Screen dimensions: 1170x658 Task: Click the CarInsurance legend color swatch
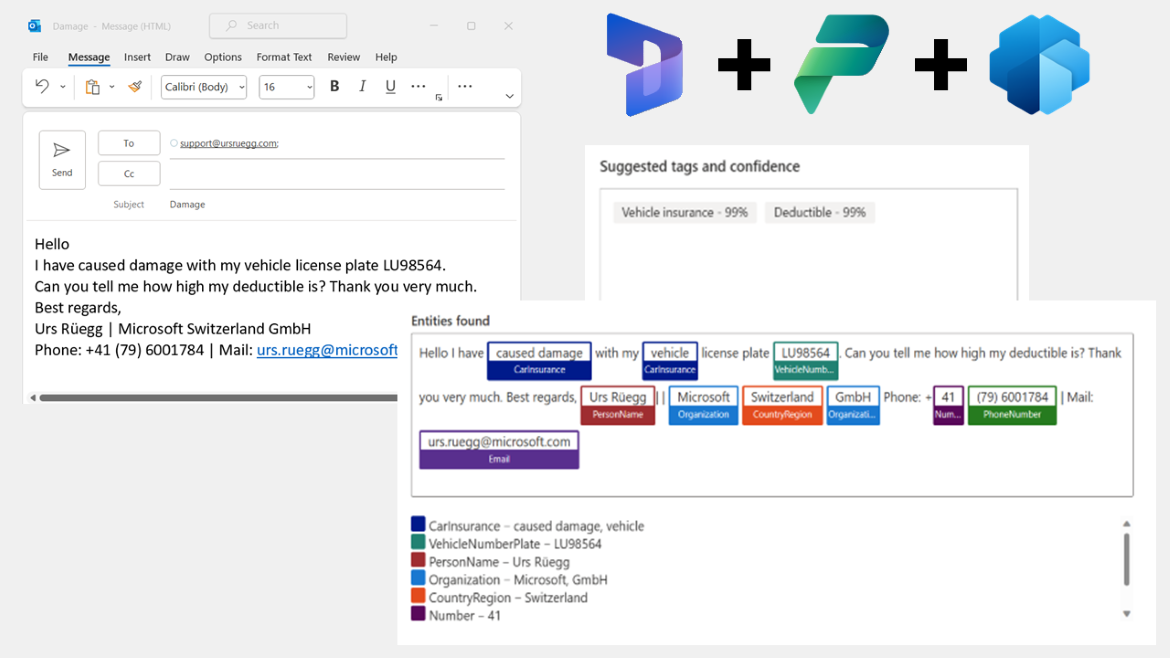point(418,525)
